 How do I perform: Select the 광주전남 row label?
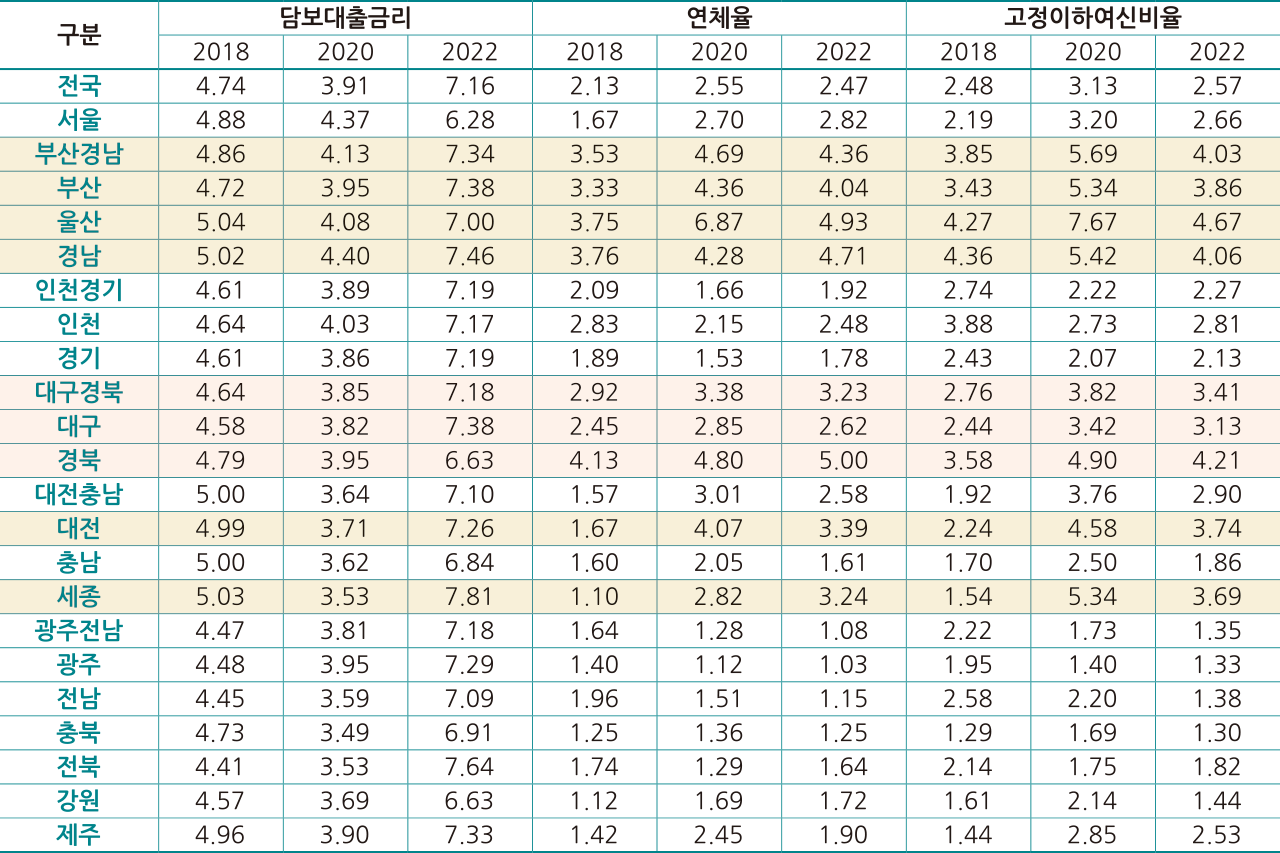click(x=79, y=630)
